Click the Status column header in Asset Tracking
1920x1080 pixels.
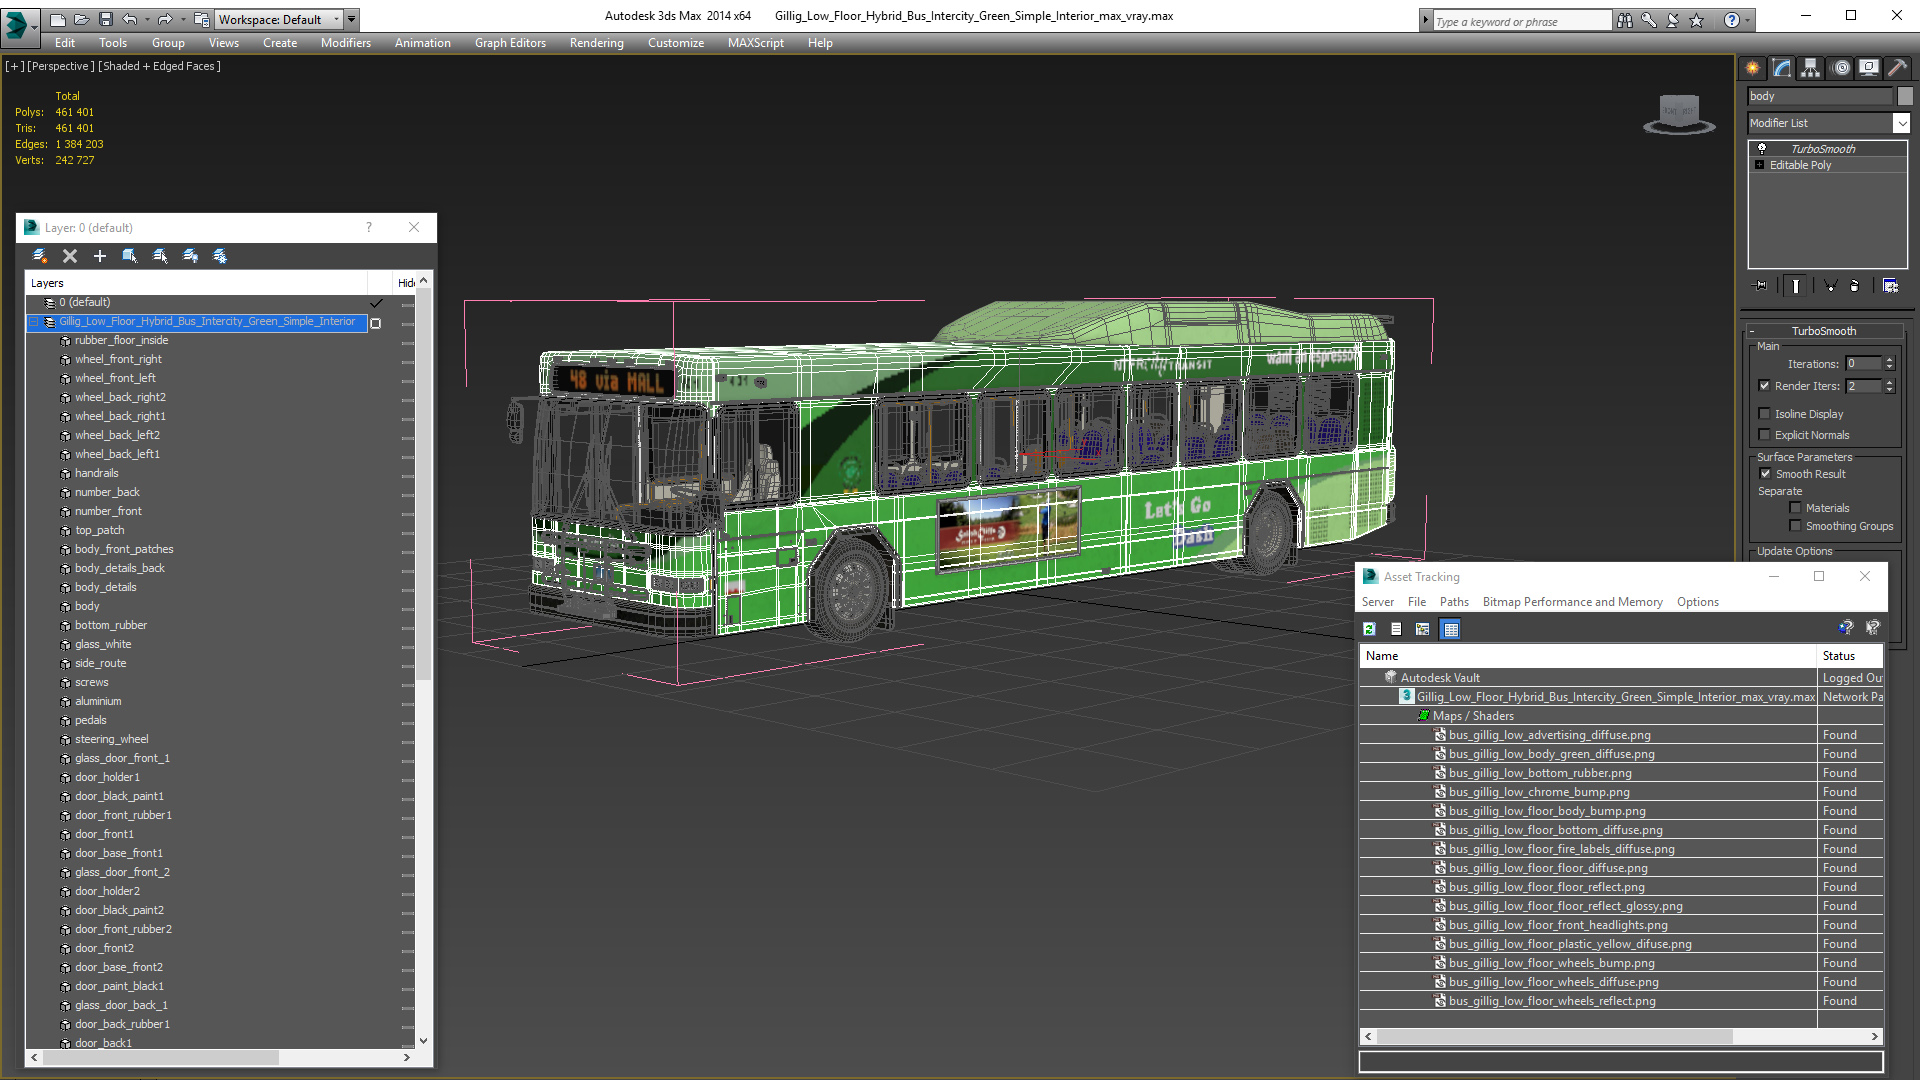(1850, 656)
